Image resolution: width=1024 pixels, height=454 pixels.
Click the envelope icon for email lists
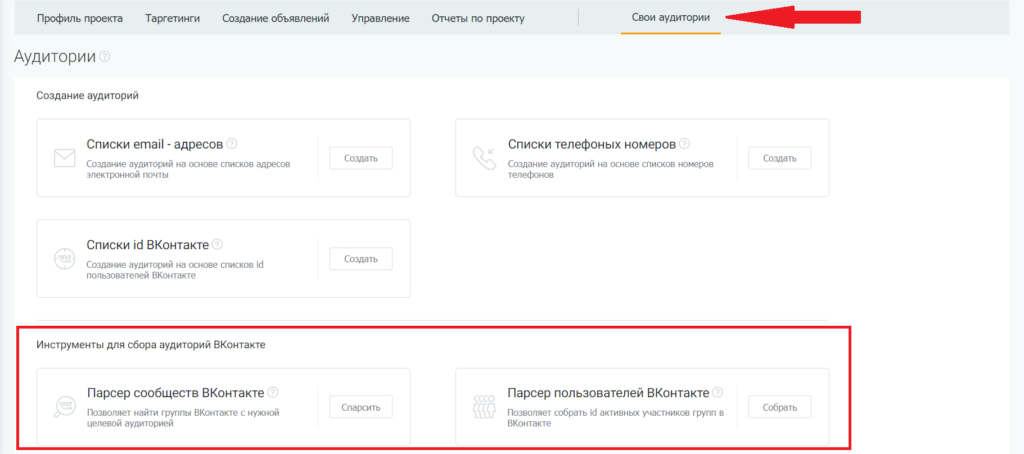64,158
